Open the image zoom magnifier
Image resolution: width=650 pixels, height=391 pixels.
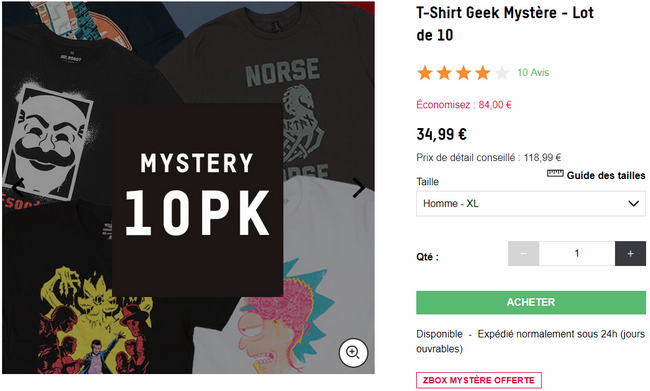pos(353,353)
